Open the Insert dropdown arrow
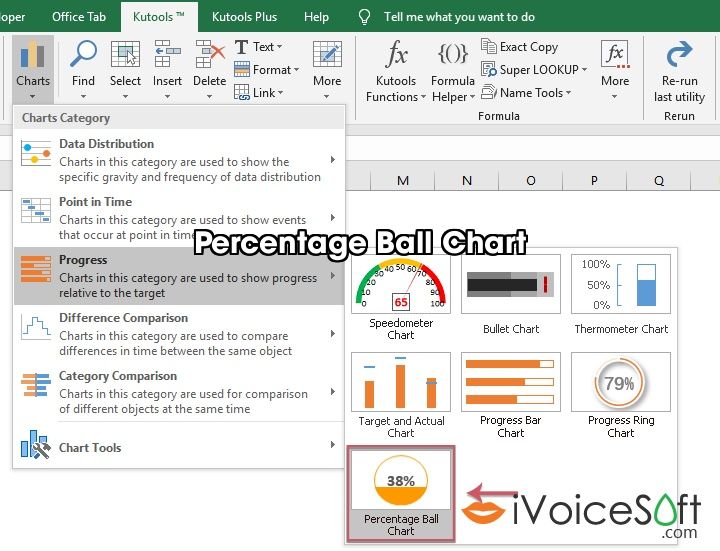Viewport: 720px width, 551px height. tap(167, 96)
